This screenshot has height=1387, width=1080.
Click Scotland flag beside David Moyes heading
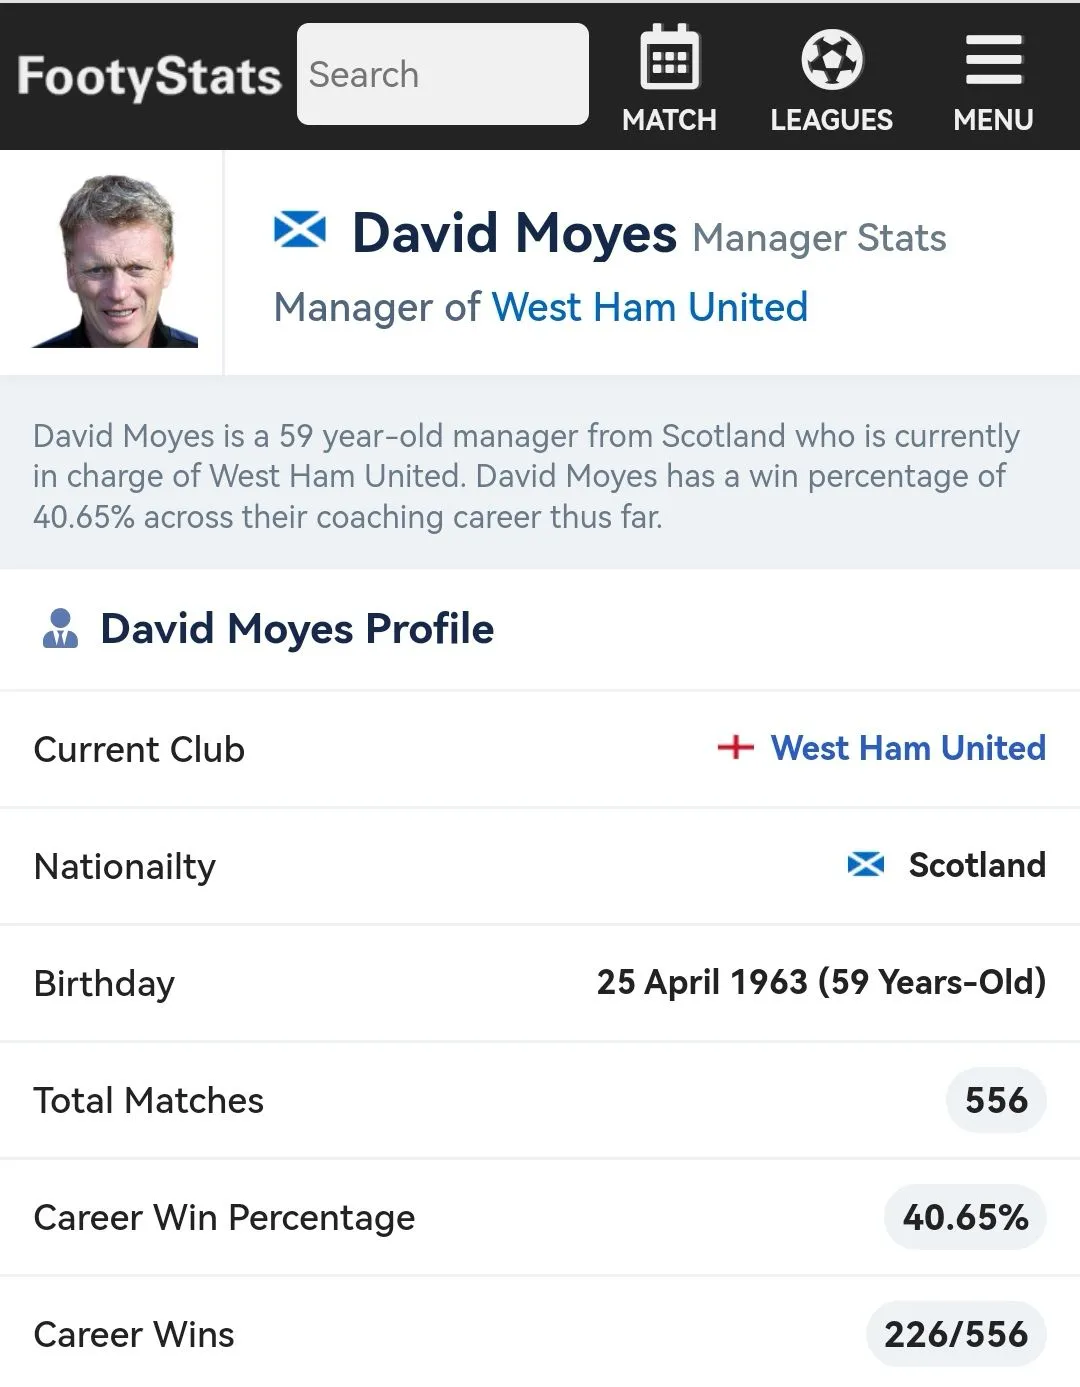300,230
